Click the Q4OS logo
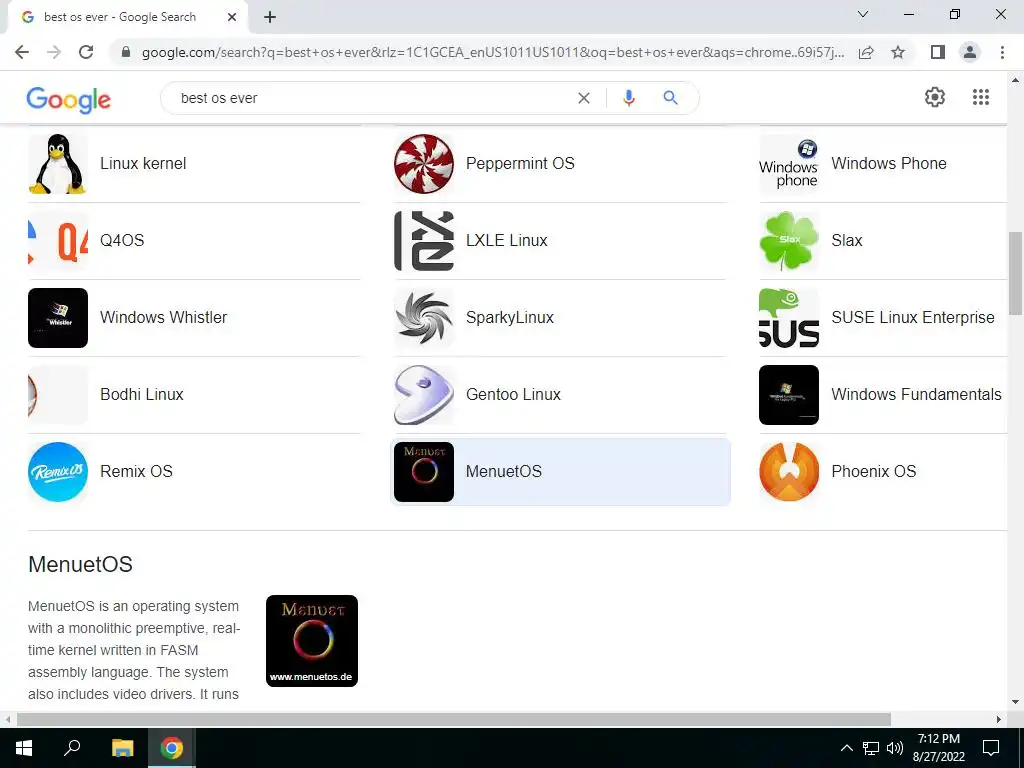The image size is (1024, 768). pos(57,241)
